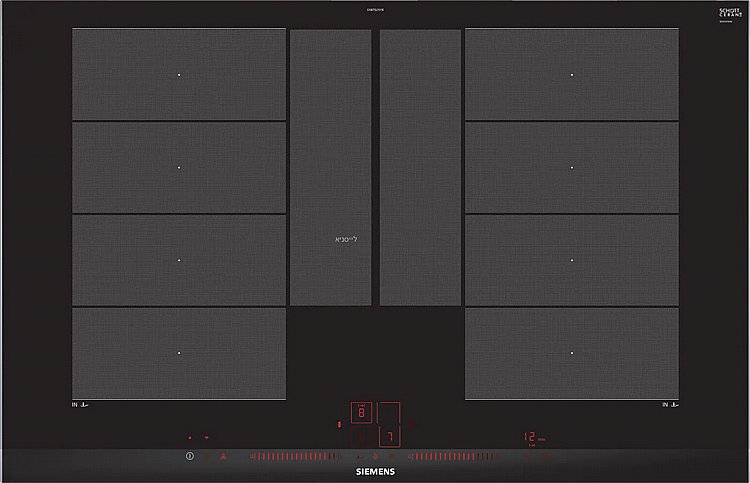Select the dim lower-left zone box
750x483 pixels.
pos(361,437)
